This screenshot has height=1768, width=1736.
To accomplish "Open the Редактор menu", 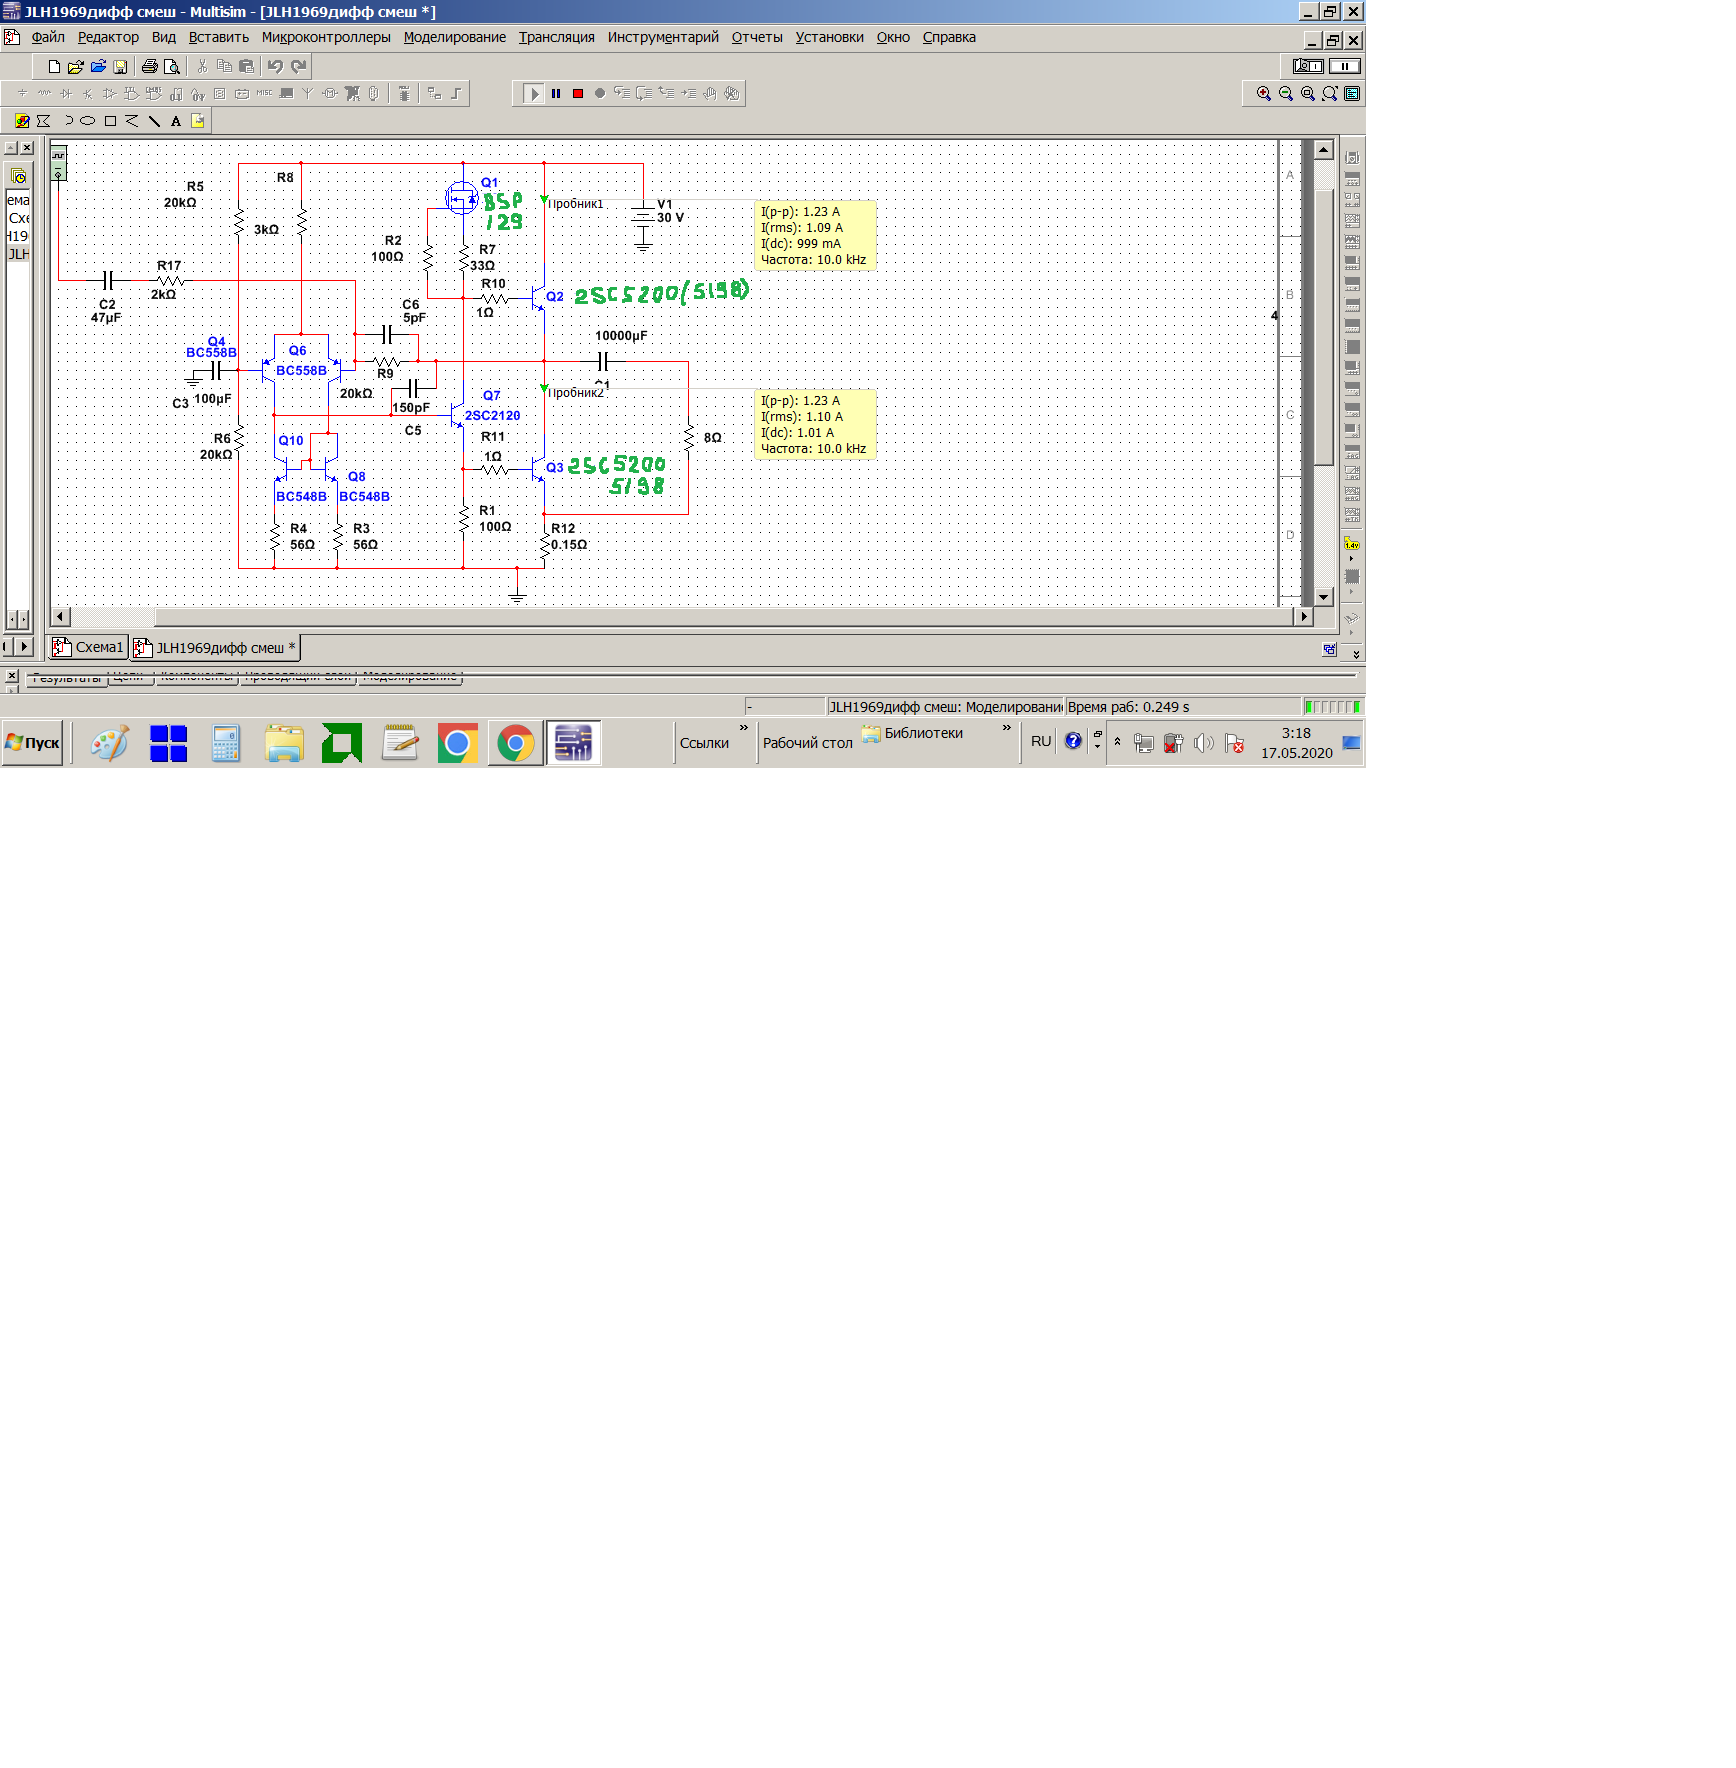I will pyautogui.click(x=108, y=38).
